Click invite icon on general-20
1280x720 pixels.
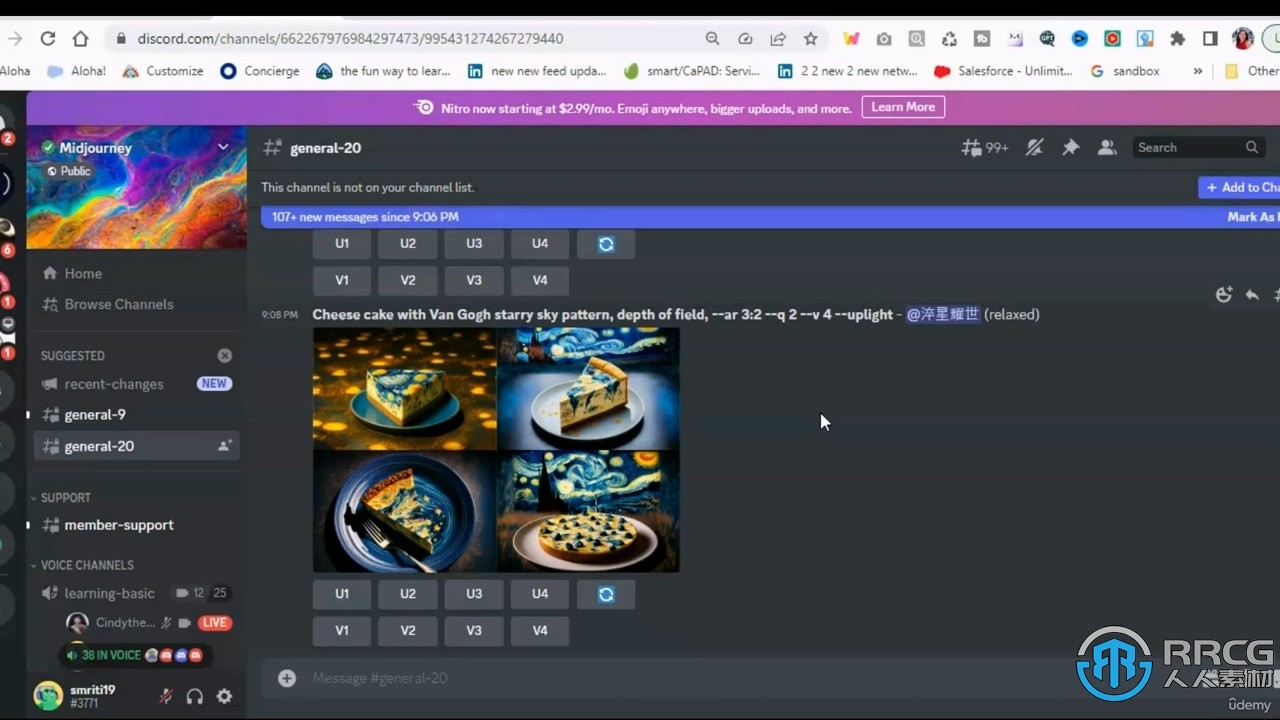tap(224, 446)
